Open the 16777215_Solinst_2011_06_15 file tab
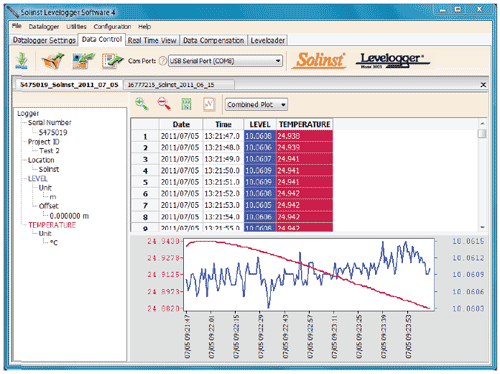The width and height of the screenshot is (500, 374). coord(171,85)
